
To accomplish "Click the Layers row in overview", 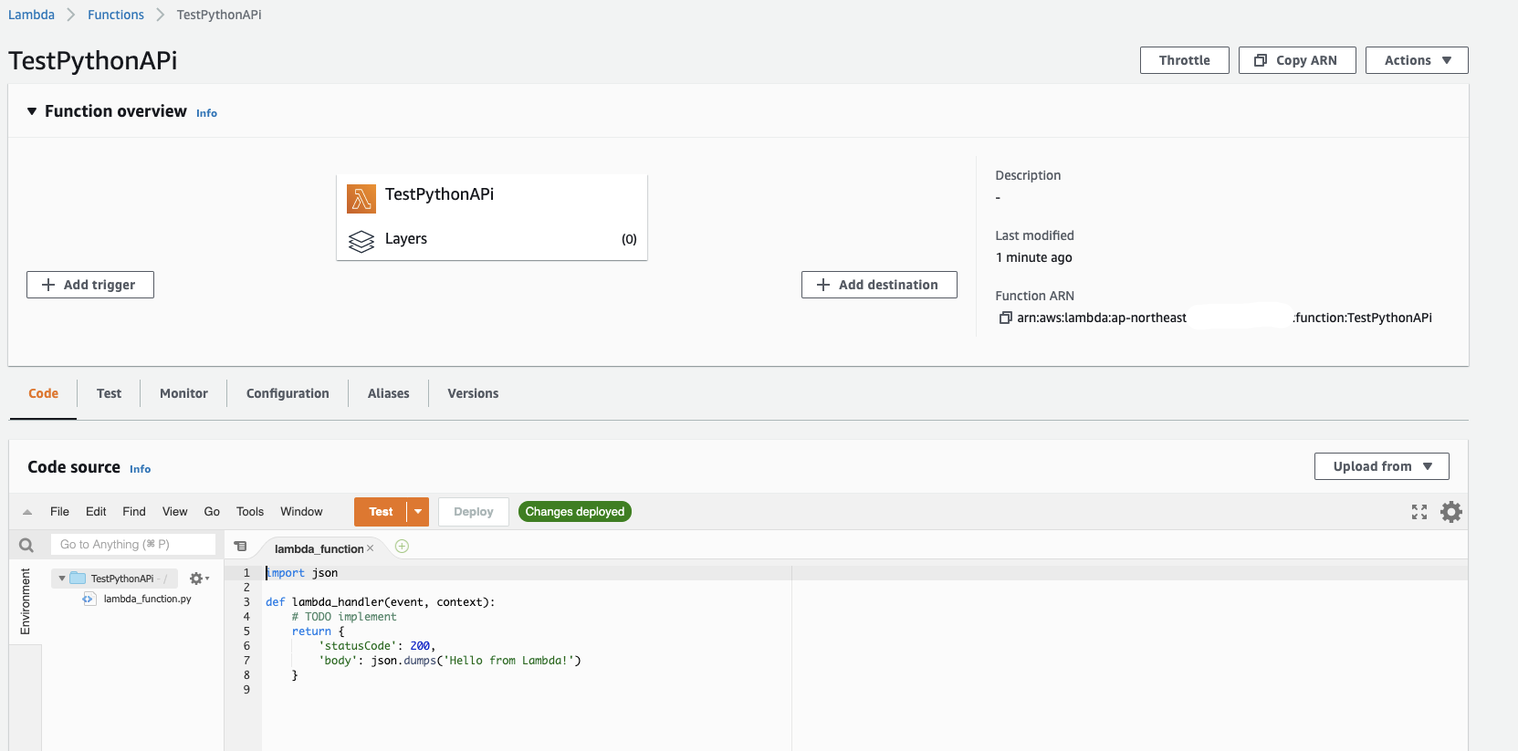I will (x=492, y=239).
